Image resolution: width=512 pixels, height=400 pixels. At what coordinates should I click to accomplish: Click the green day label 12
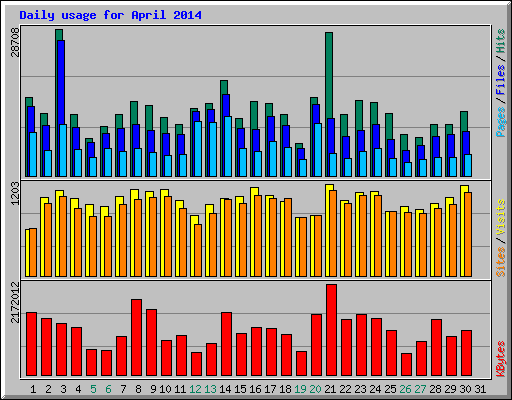pos(195,389)
